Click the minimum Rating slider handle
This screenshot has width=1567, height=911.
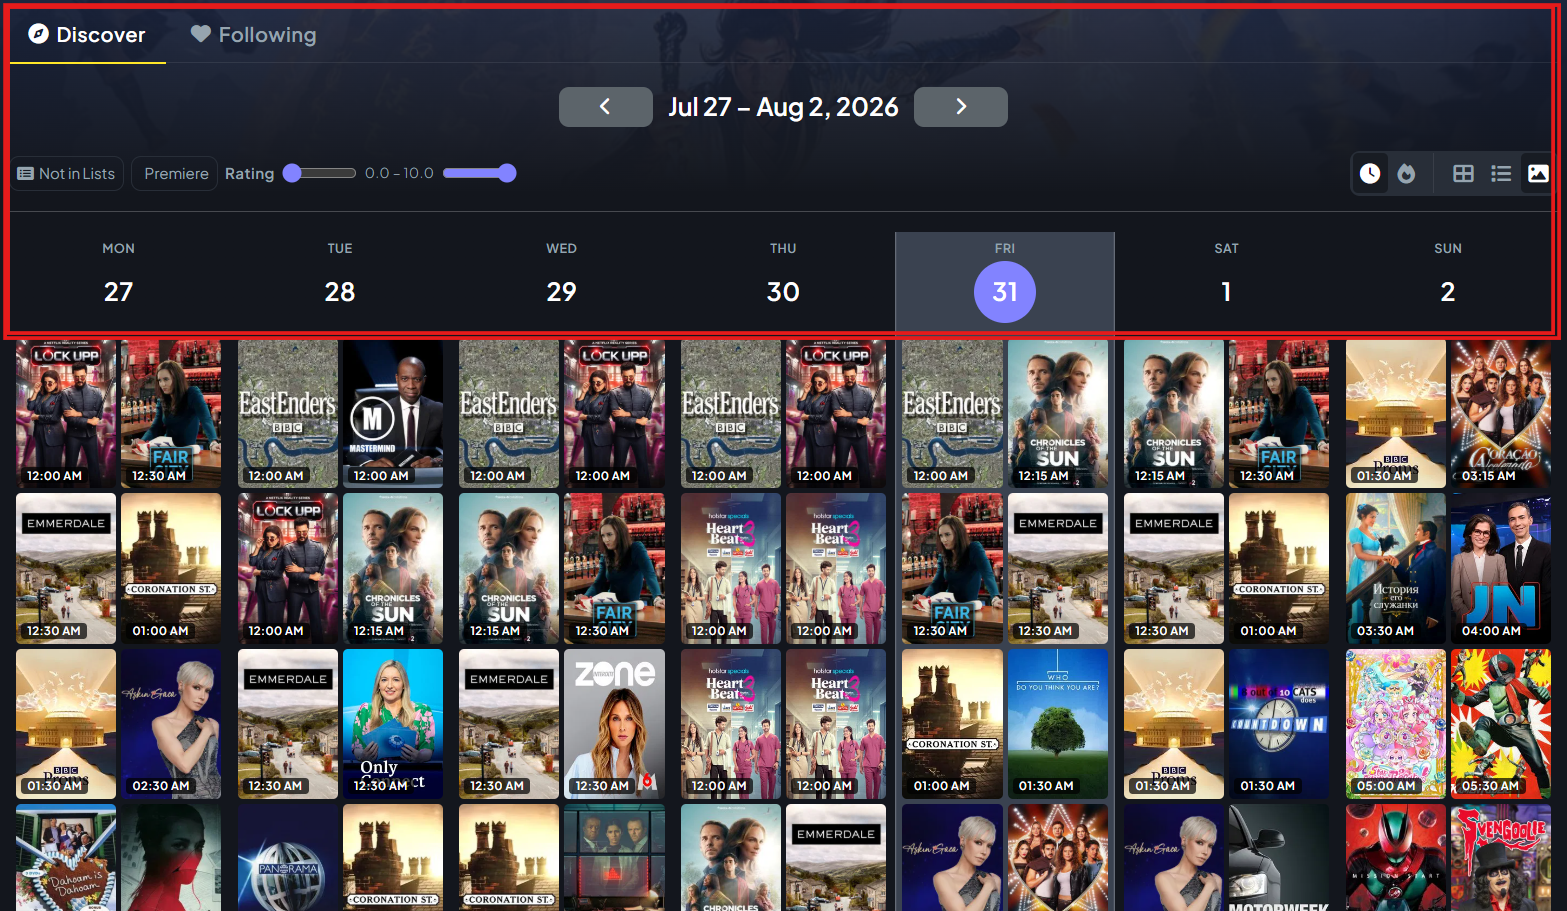[292, 173]
